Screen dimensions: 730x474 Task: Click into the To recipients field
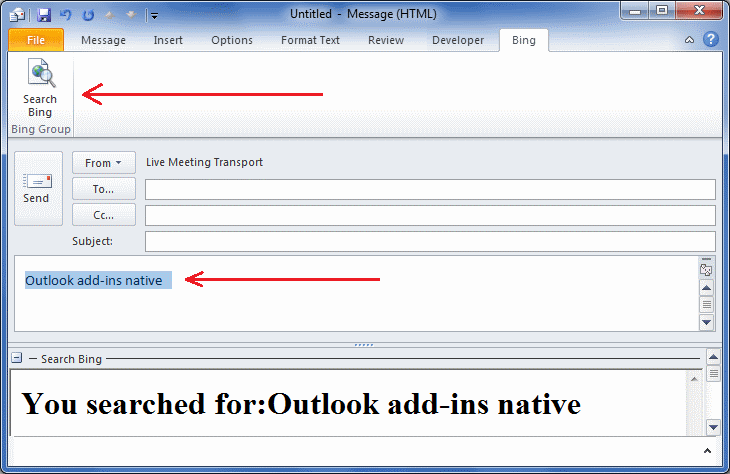point(430,190)
